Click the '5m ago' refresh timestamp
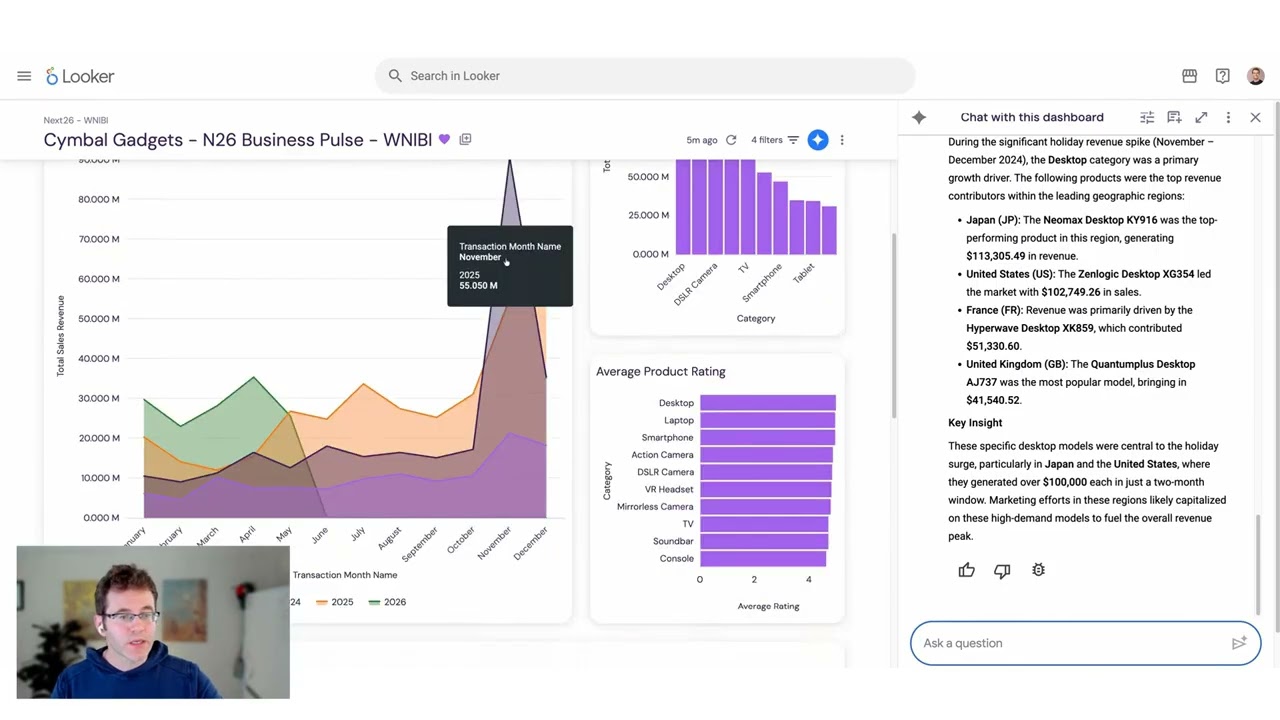Screen dimensions: 1280x720 tap(702, 140)
